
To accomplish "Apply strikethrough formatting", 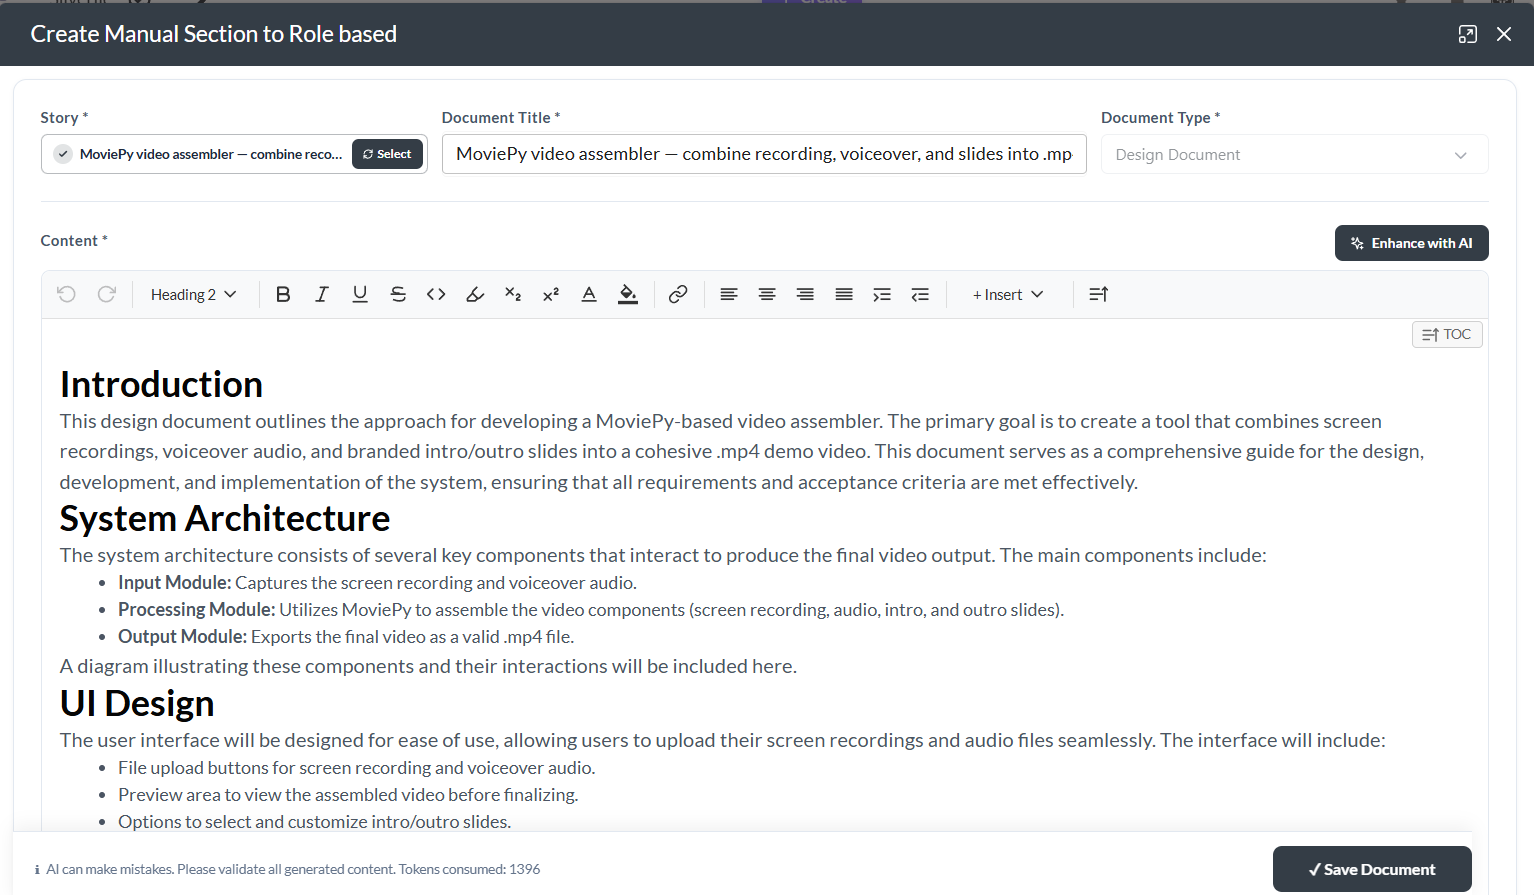I will coord(398,294).
